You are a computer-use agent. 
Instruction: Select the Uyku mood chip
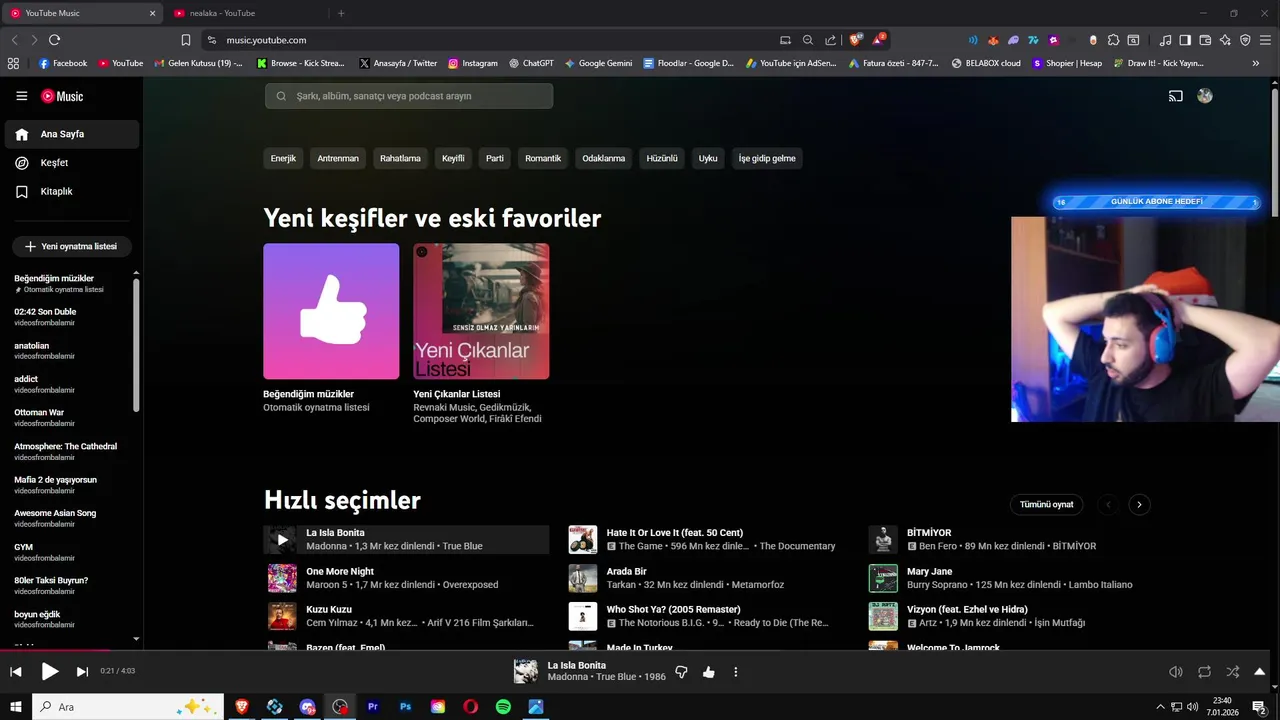tap(708, 158)
